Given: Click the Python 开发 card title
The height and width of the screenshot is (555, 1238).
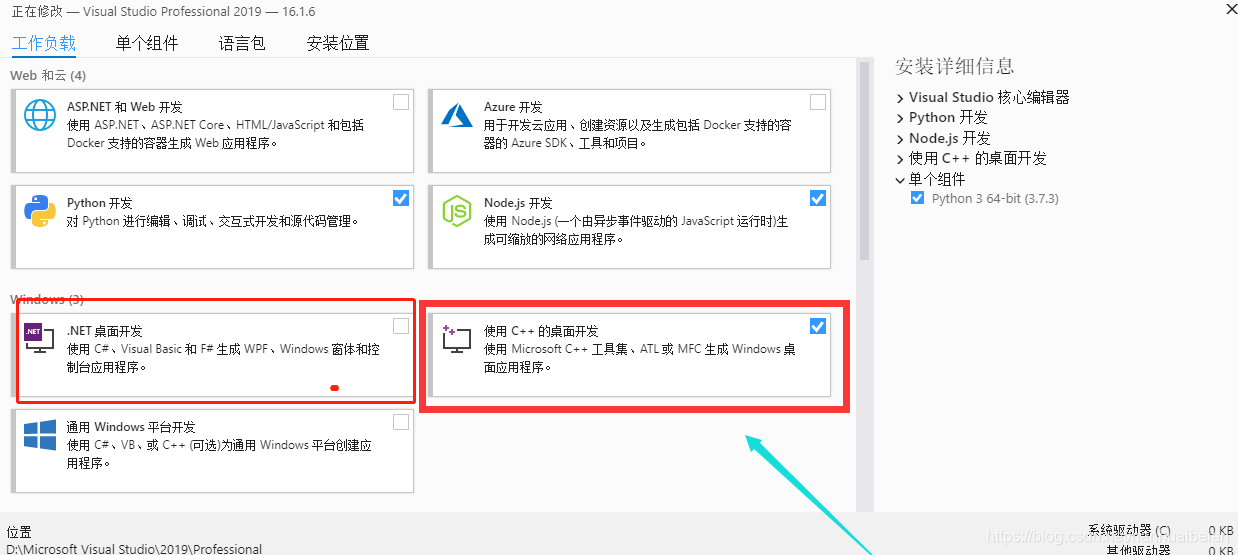Looking at the screenshot, I should pyautogui.click(x=100, y=202).
